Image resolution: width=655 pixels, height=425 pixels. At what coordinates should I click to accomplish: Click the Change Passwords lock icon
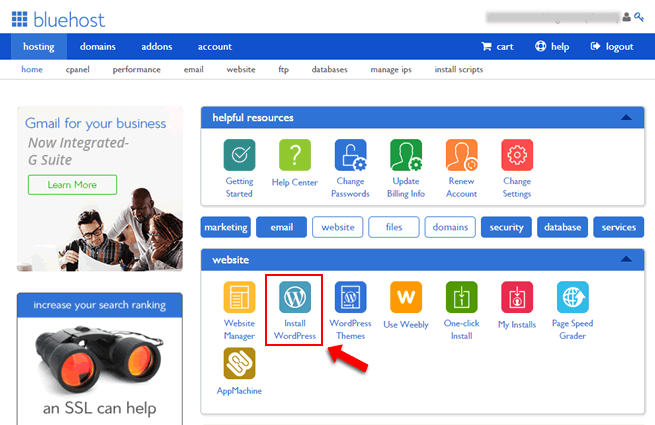pos(350,155)
